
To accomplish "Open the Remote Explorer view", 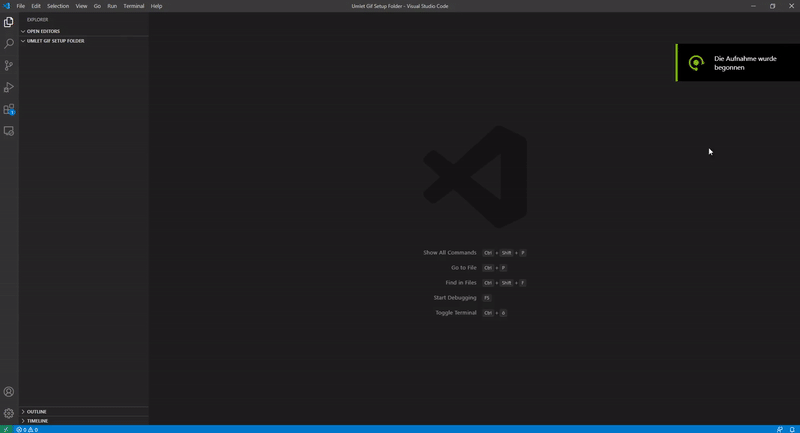I will pyautogui.click(x=9, y=131).
